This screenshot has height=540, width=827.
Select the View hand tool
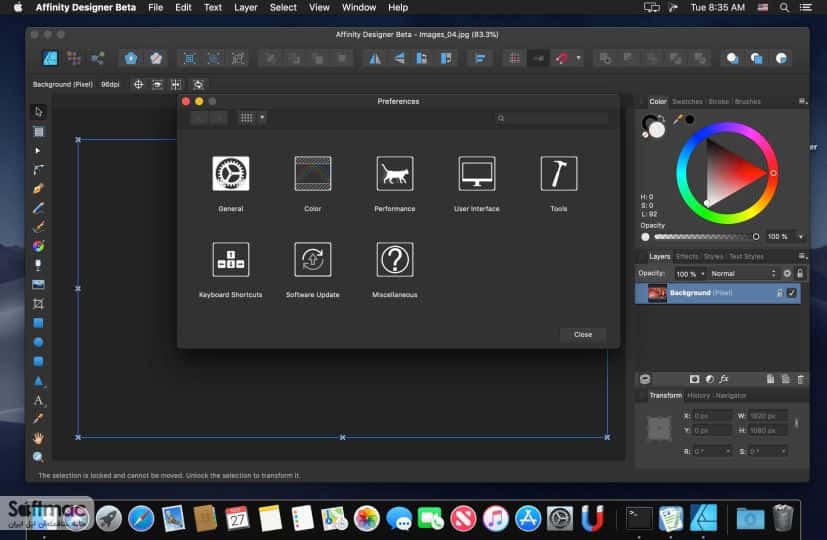click(39, 438)
